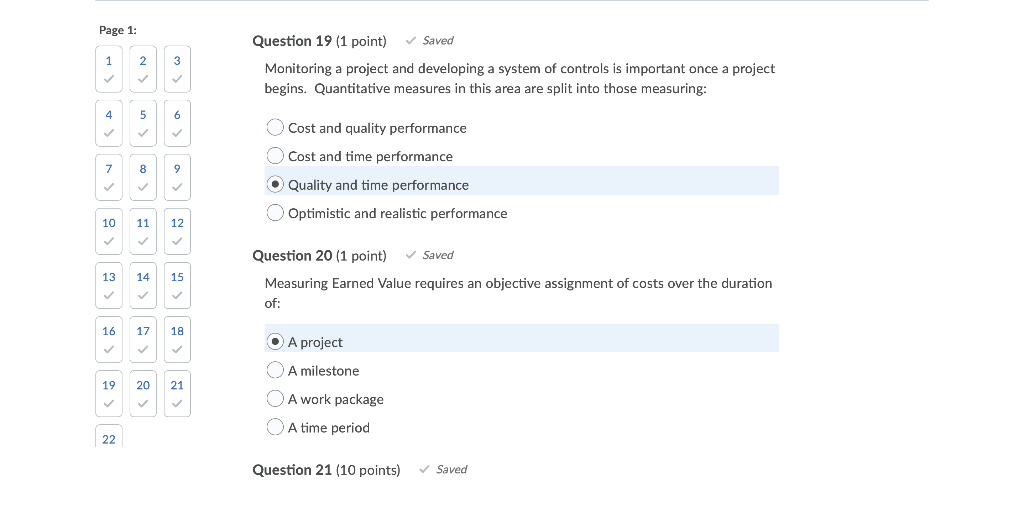
Task: Navigate to question 16 box
Action: [x=109, y=339]
